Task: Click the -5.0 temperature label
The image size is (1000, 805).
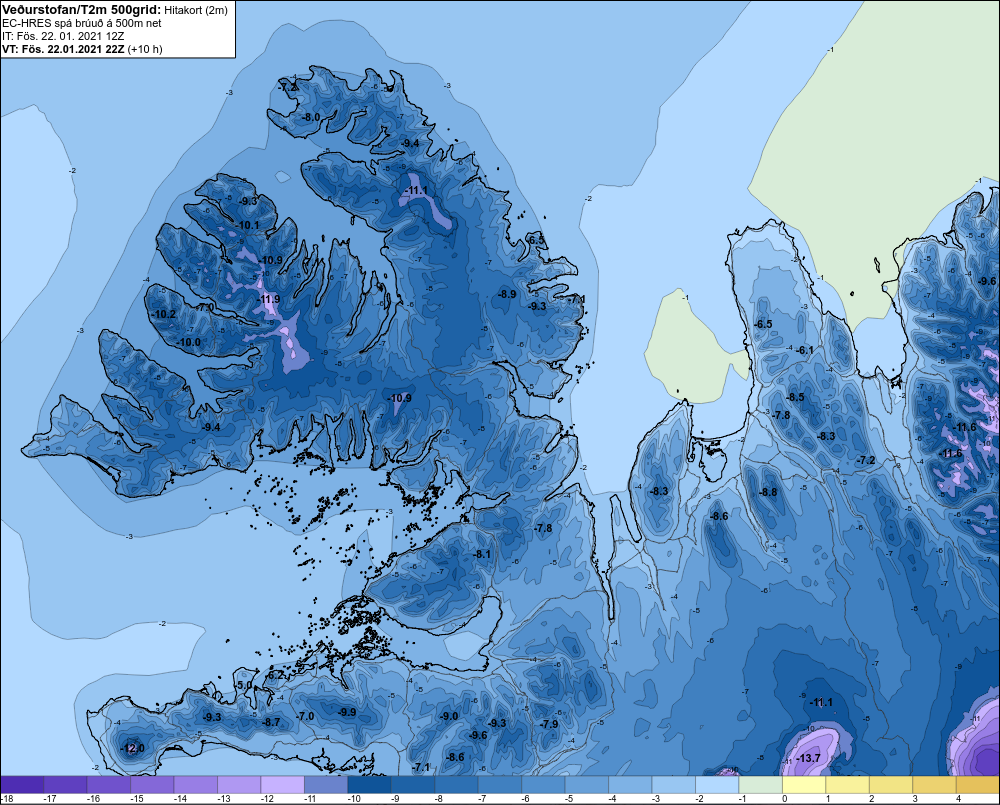Action: tap(245, 685)
